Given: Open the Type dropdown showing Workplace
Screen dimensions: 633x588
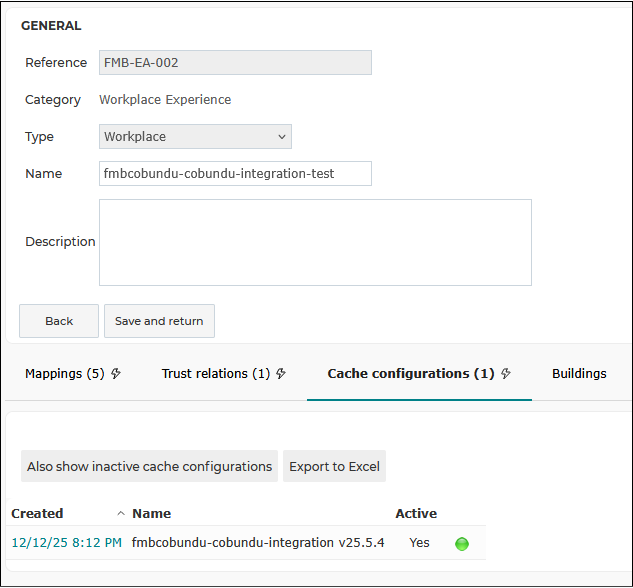Looking at the screenshot, I should tap(195, 136).
